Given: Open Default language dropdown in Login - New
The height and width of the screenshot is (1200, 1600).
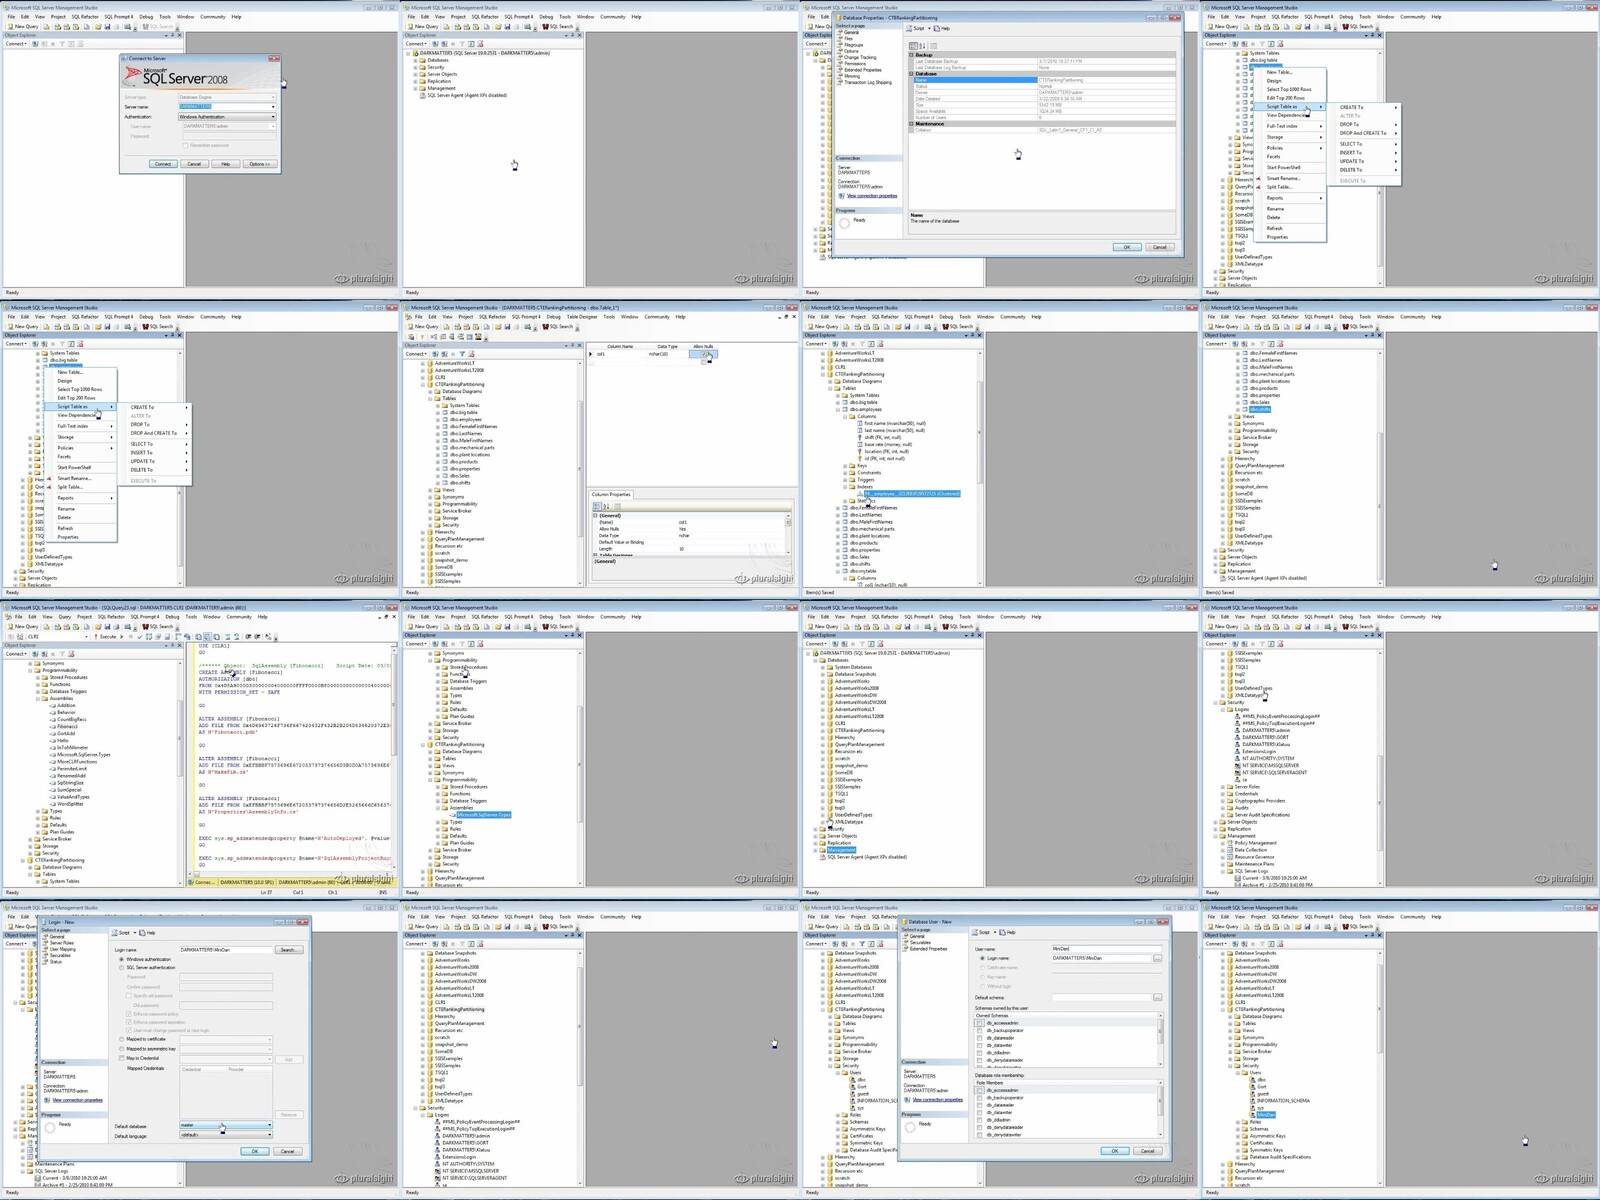Looking at the screenshot, I should coord(269,1135).
